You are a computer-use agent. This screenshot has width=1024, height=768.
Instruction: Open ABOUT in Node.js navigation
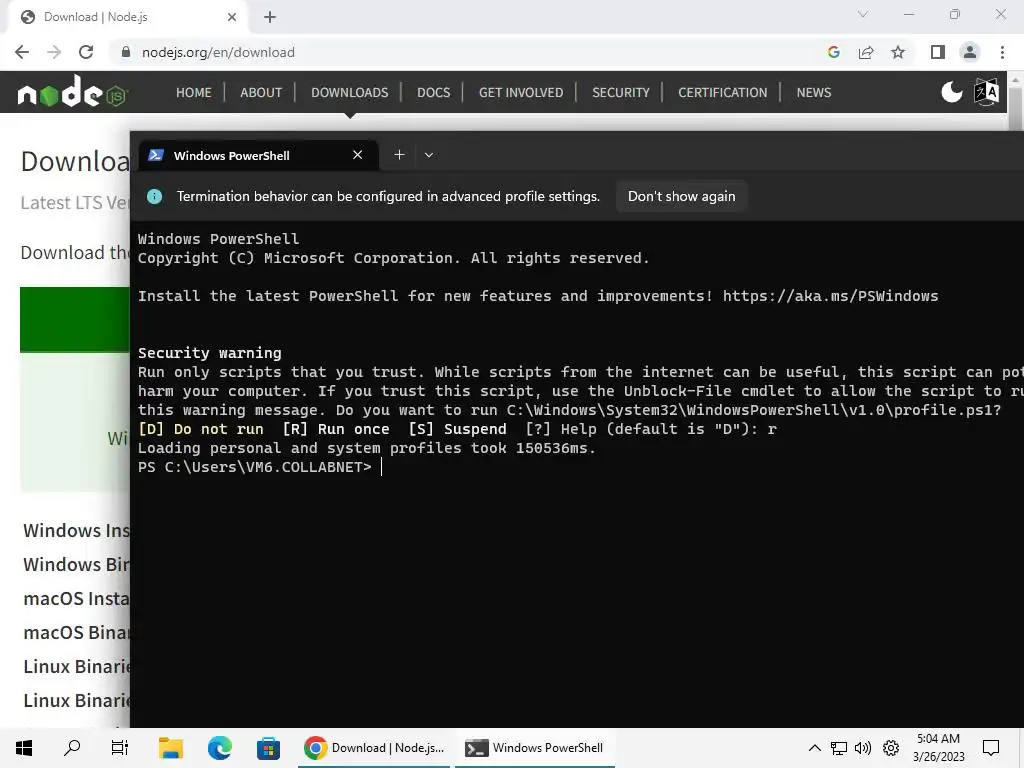[x=261, y=93]
